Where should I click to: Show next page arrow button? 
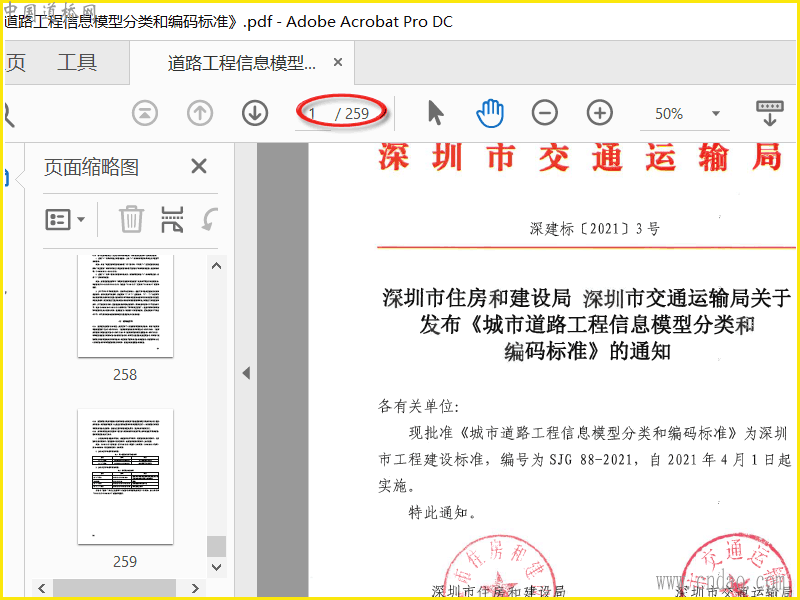point(255,113)
